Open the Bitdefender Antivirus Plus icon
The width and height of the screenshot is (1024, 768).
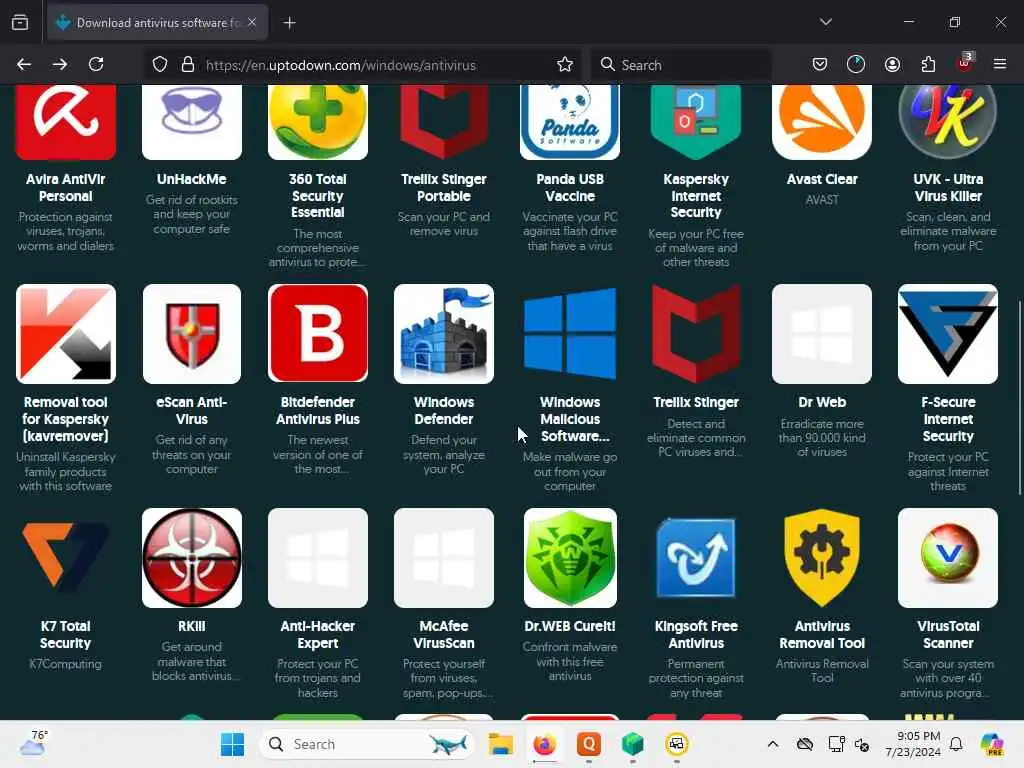click(317, 334)
